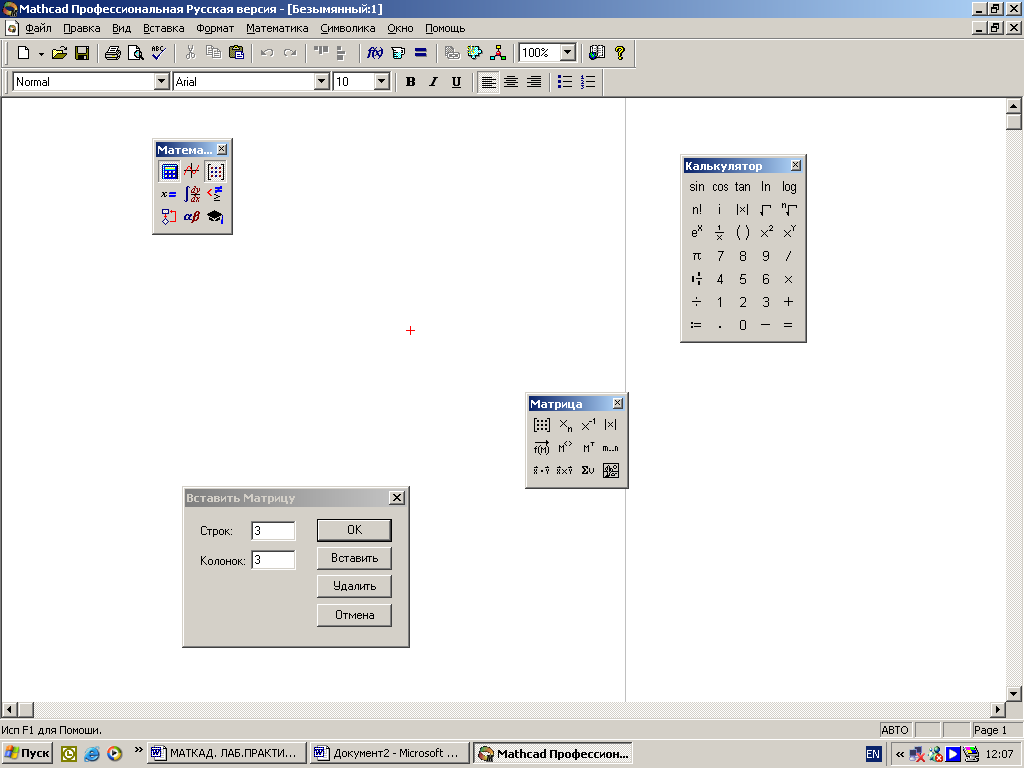Set right text alignment
The image size is (1024, 768).
[534, 82]
